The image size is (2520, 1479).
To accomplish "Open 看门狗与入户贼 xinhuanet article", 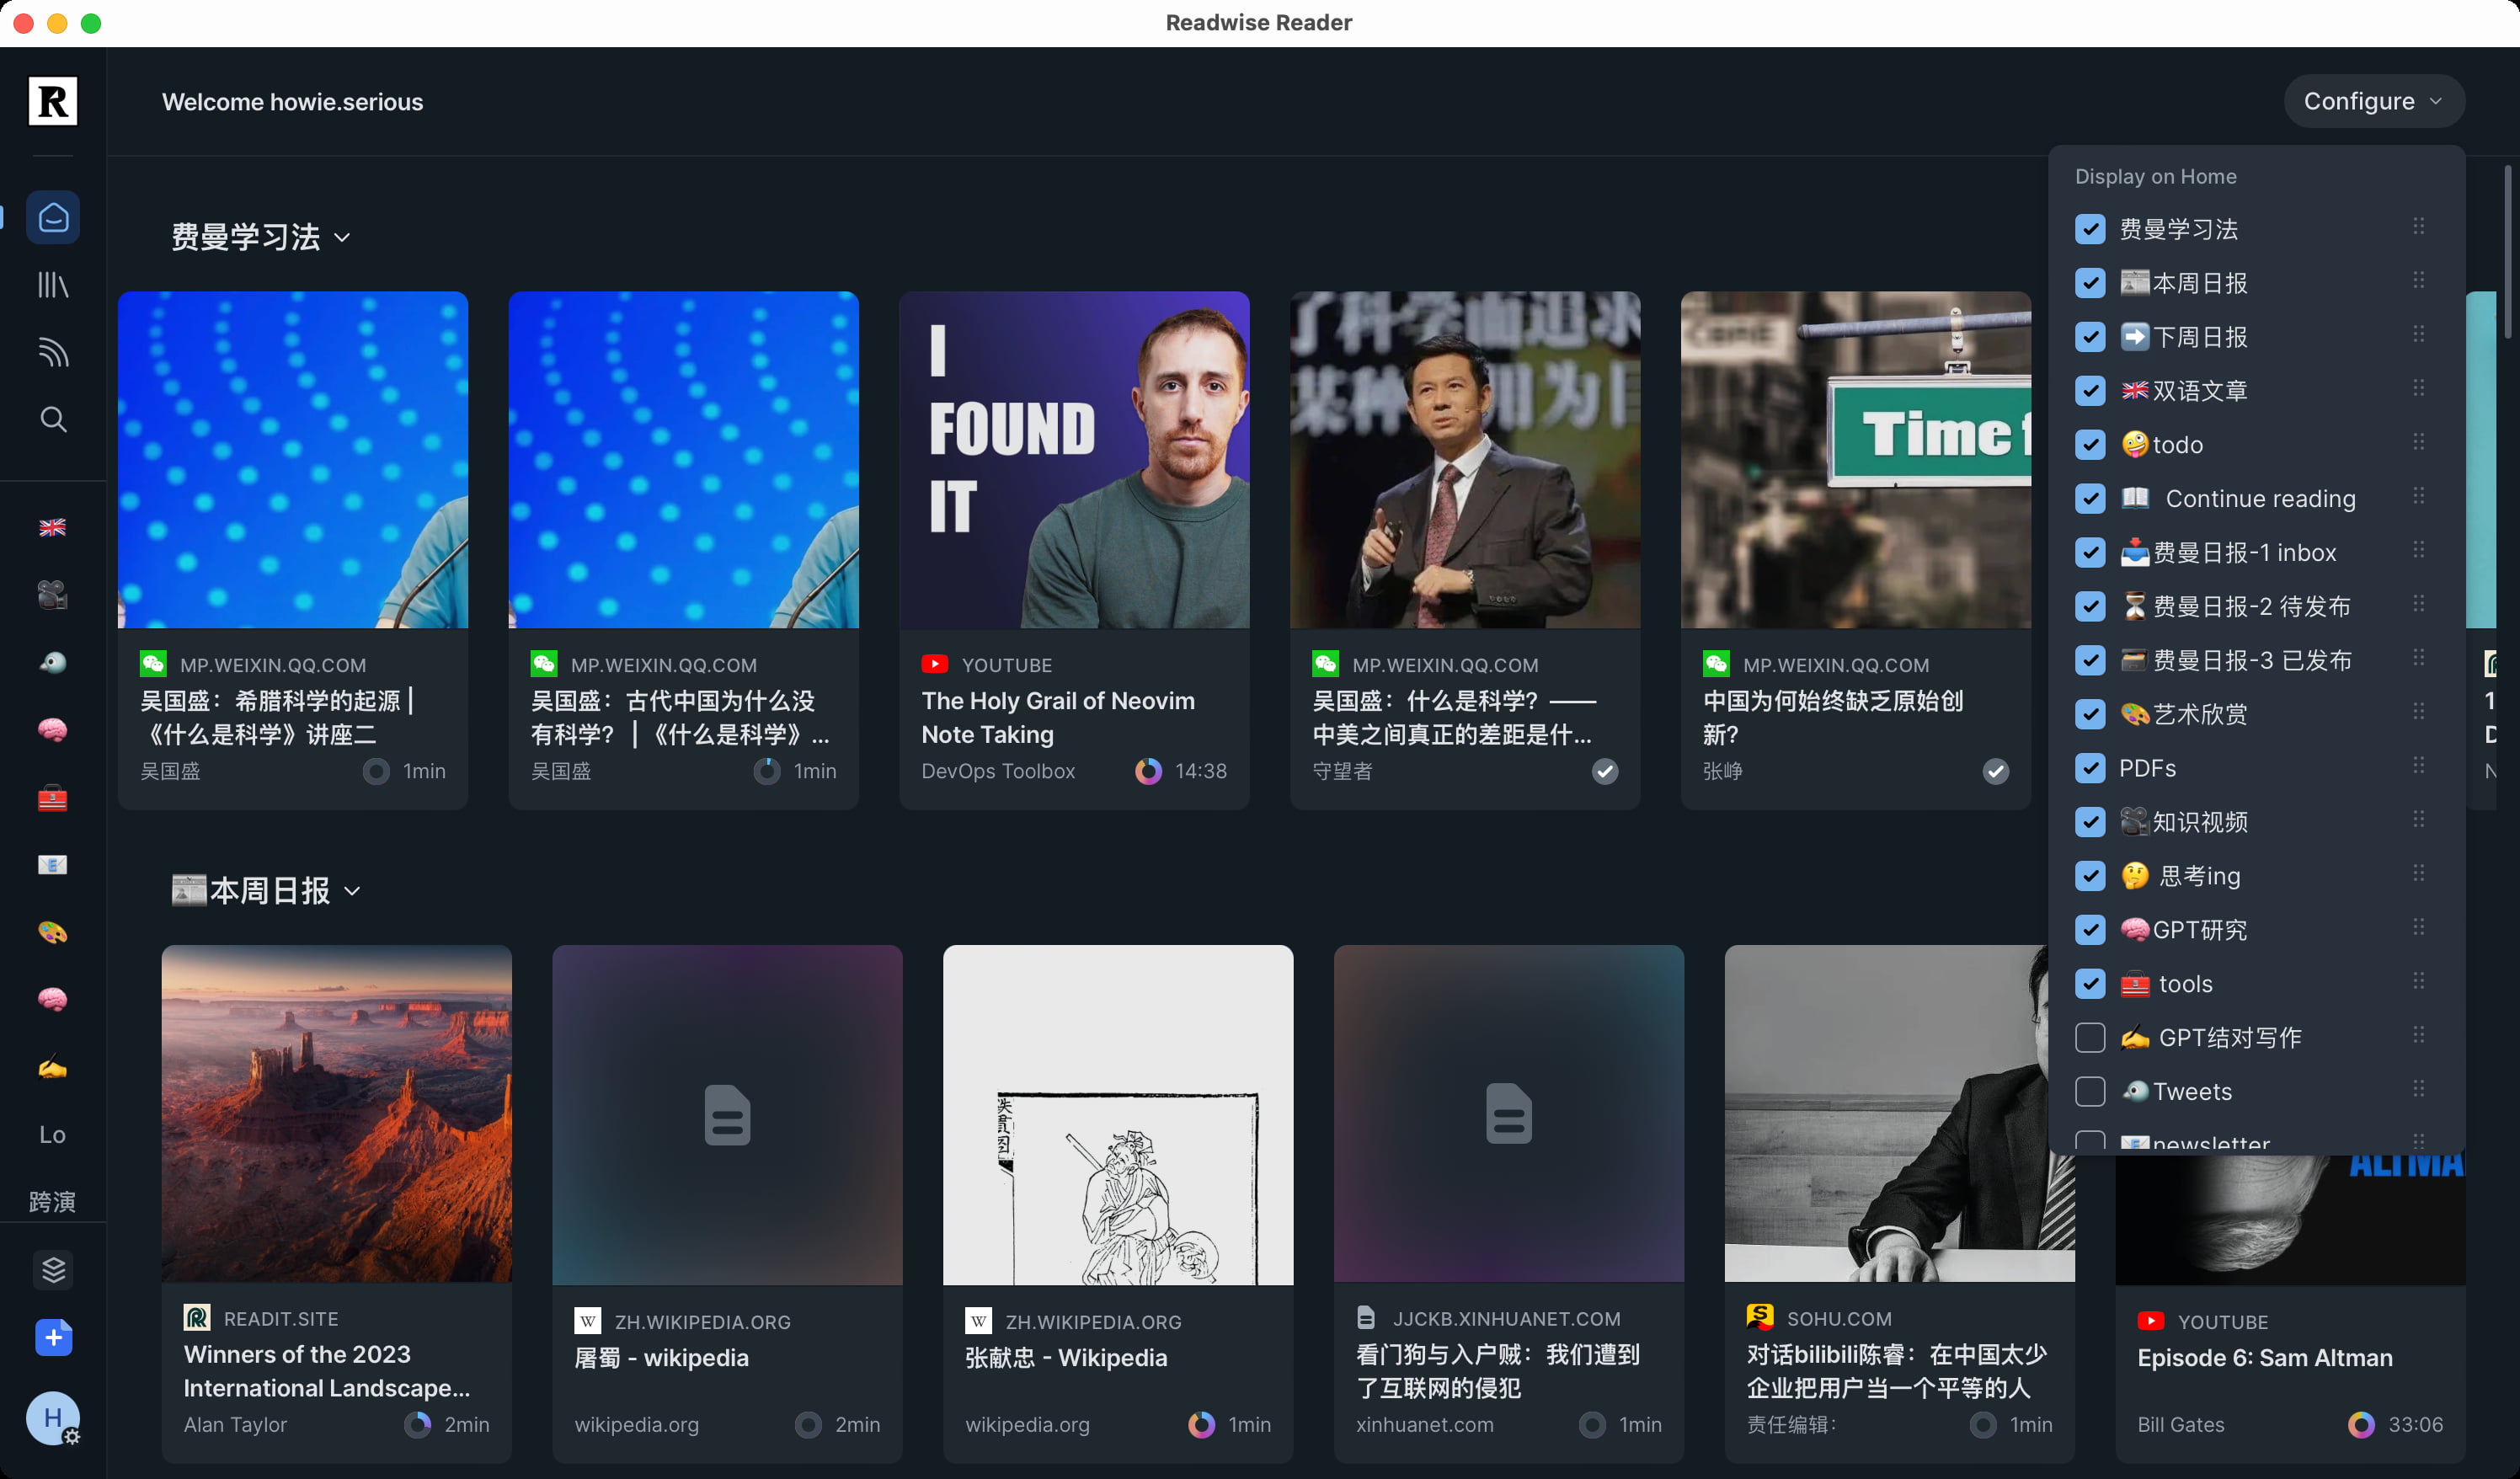I will pyautogui.click(x=1497, y=1371).
